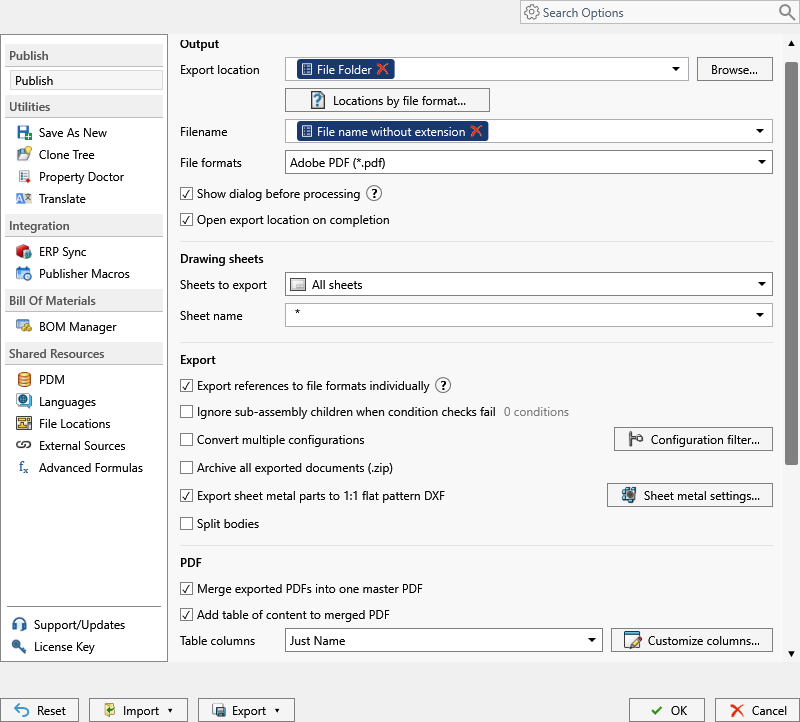Click the Support/Updates headset icon
This screenshot has height=722, width=800.
click(x=19, y=624)
